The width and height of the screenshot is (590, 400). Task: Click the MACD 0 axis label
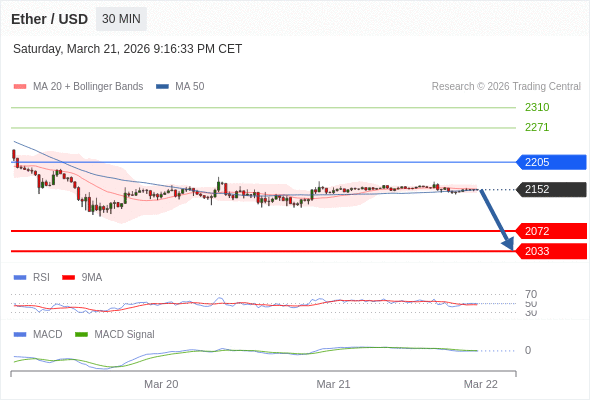[528, 350]
